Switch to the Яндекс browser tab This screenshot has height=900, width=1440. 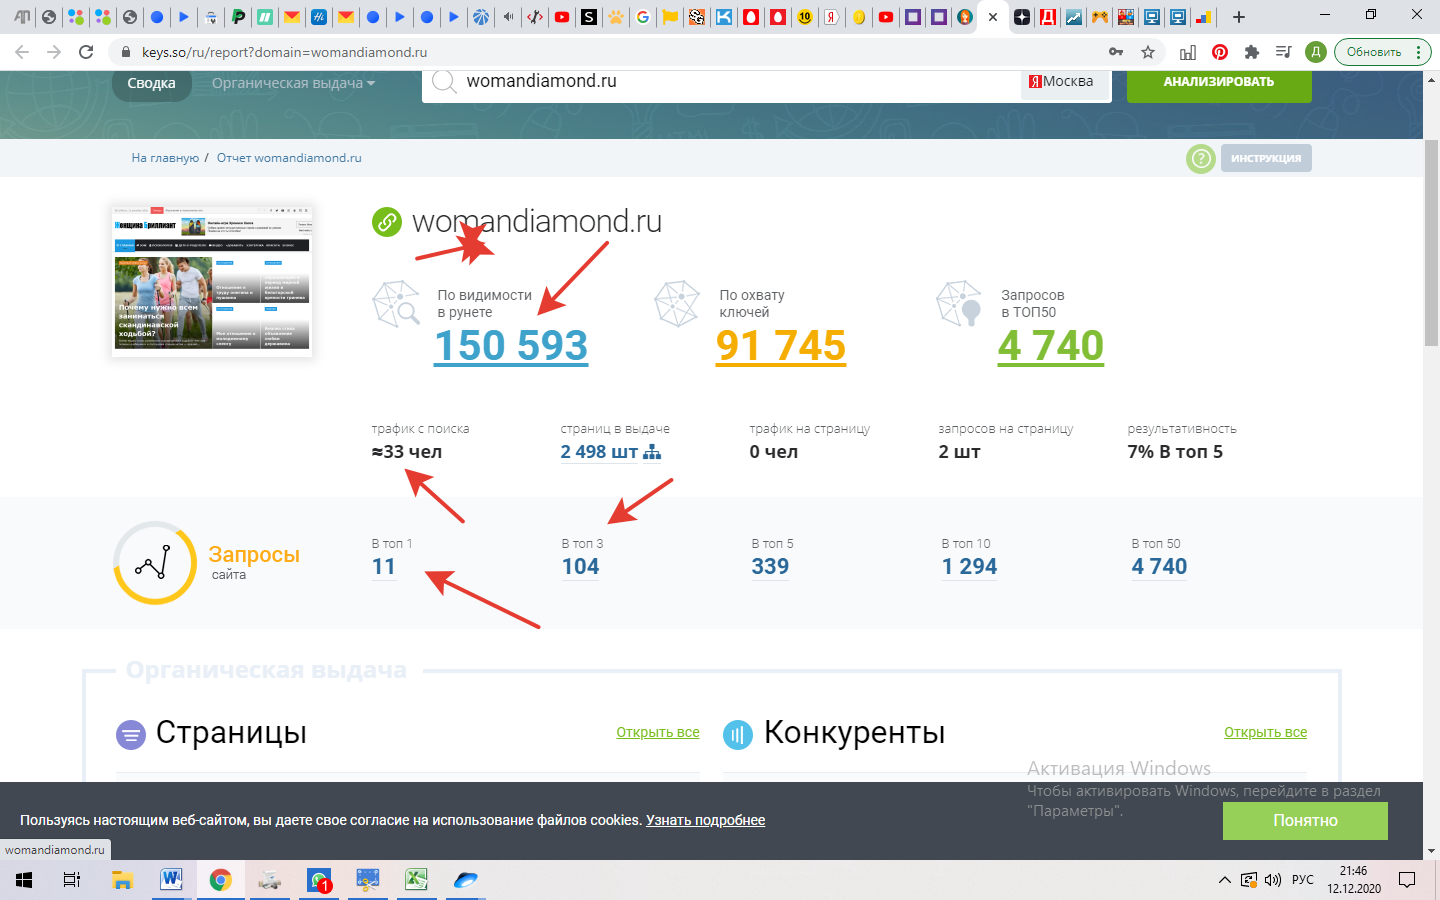click(831, 17)
